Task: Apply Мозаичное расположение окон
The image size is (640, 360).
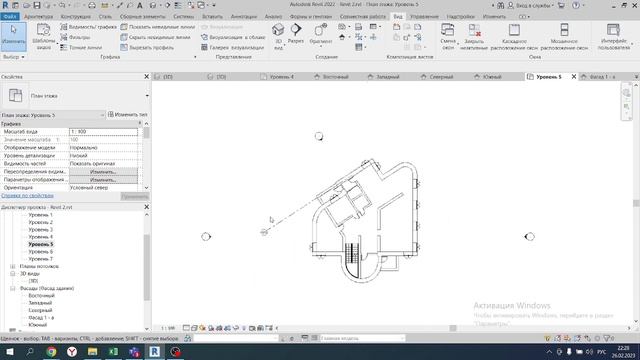Action: point(564,36)
